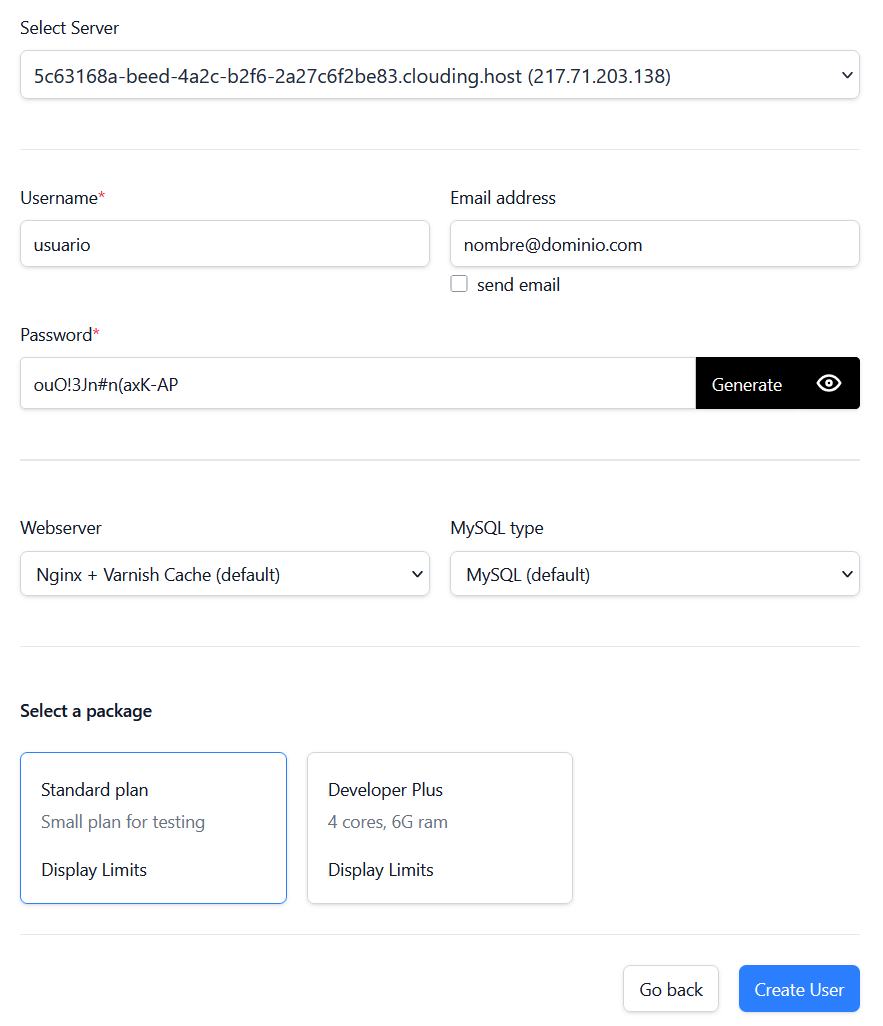Toggle password visibility with the eye icon
883x1026 pixels.
pos(828,384)
